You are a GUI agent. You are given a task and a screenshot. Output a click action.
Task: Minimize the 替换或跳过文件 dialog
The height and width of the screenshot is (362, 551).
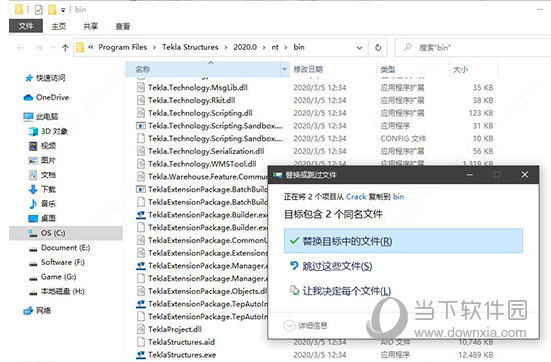pyautogui.click(x=469, y=175)
